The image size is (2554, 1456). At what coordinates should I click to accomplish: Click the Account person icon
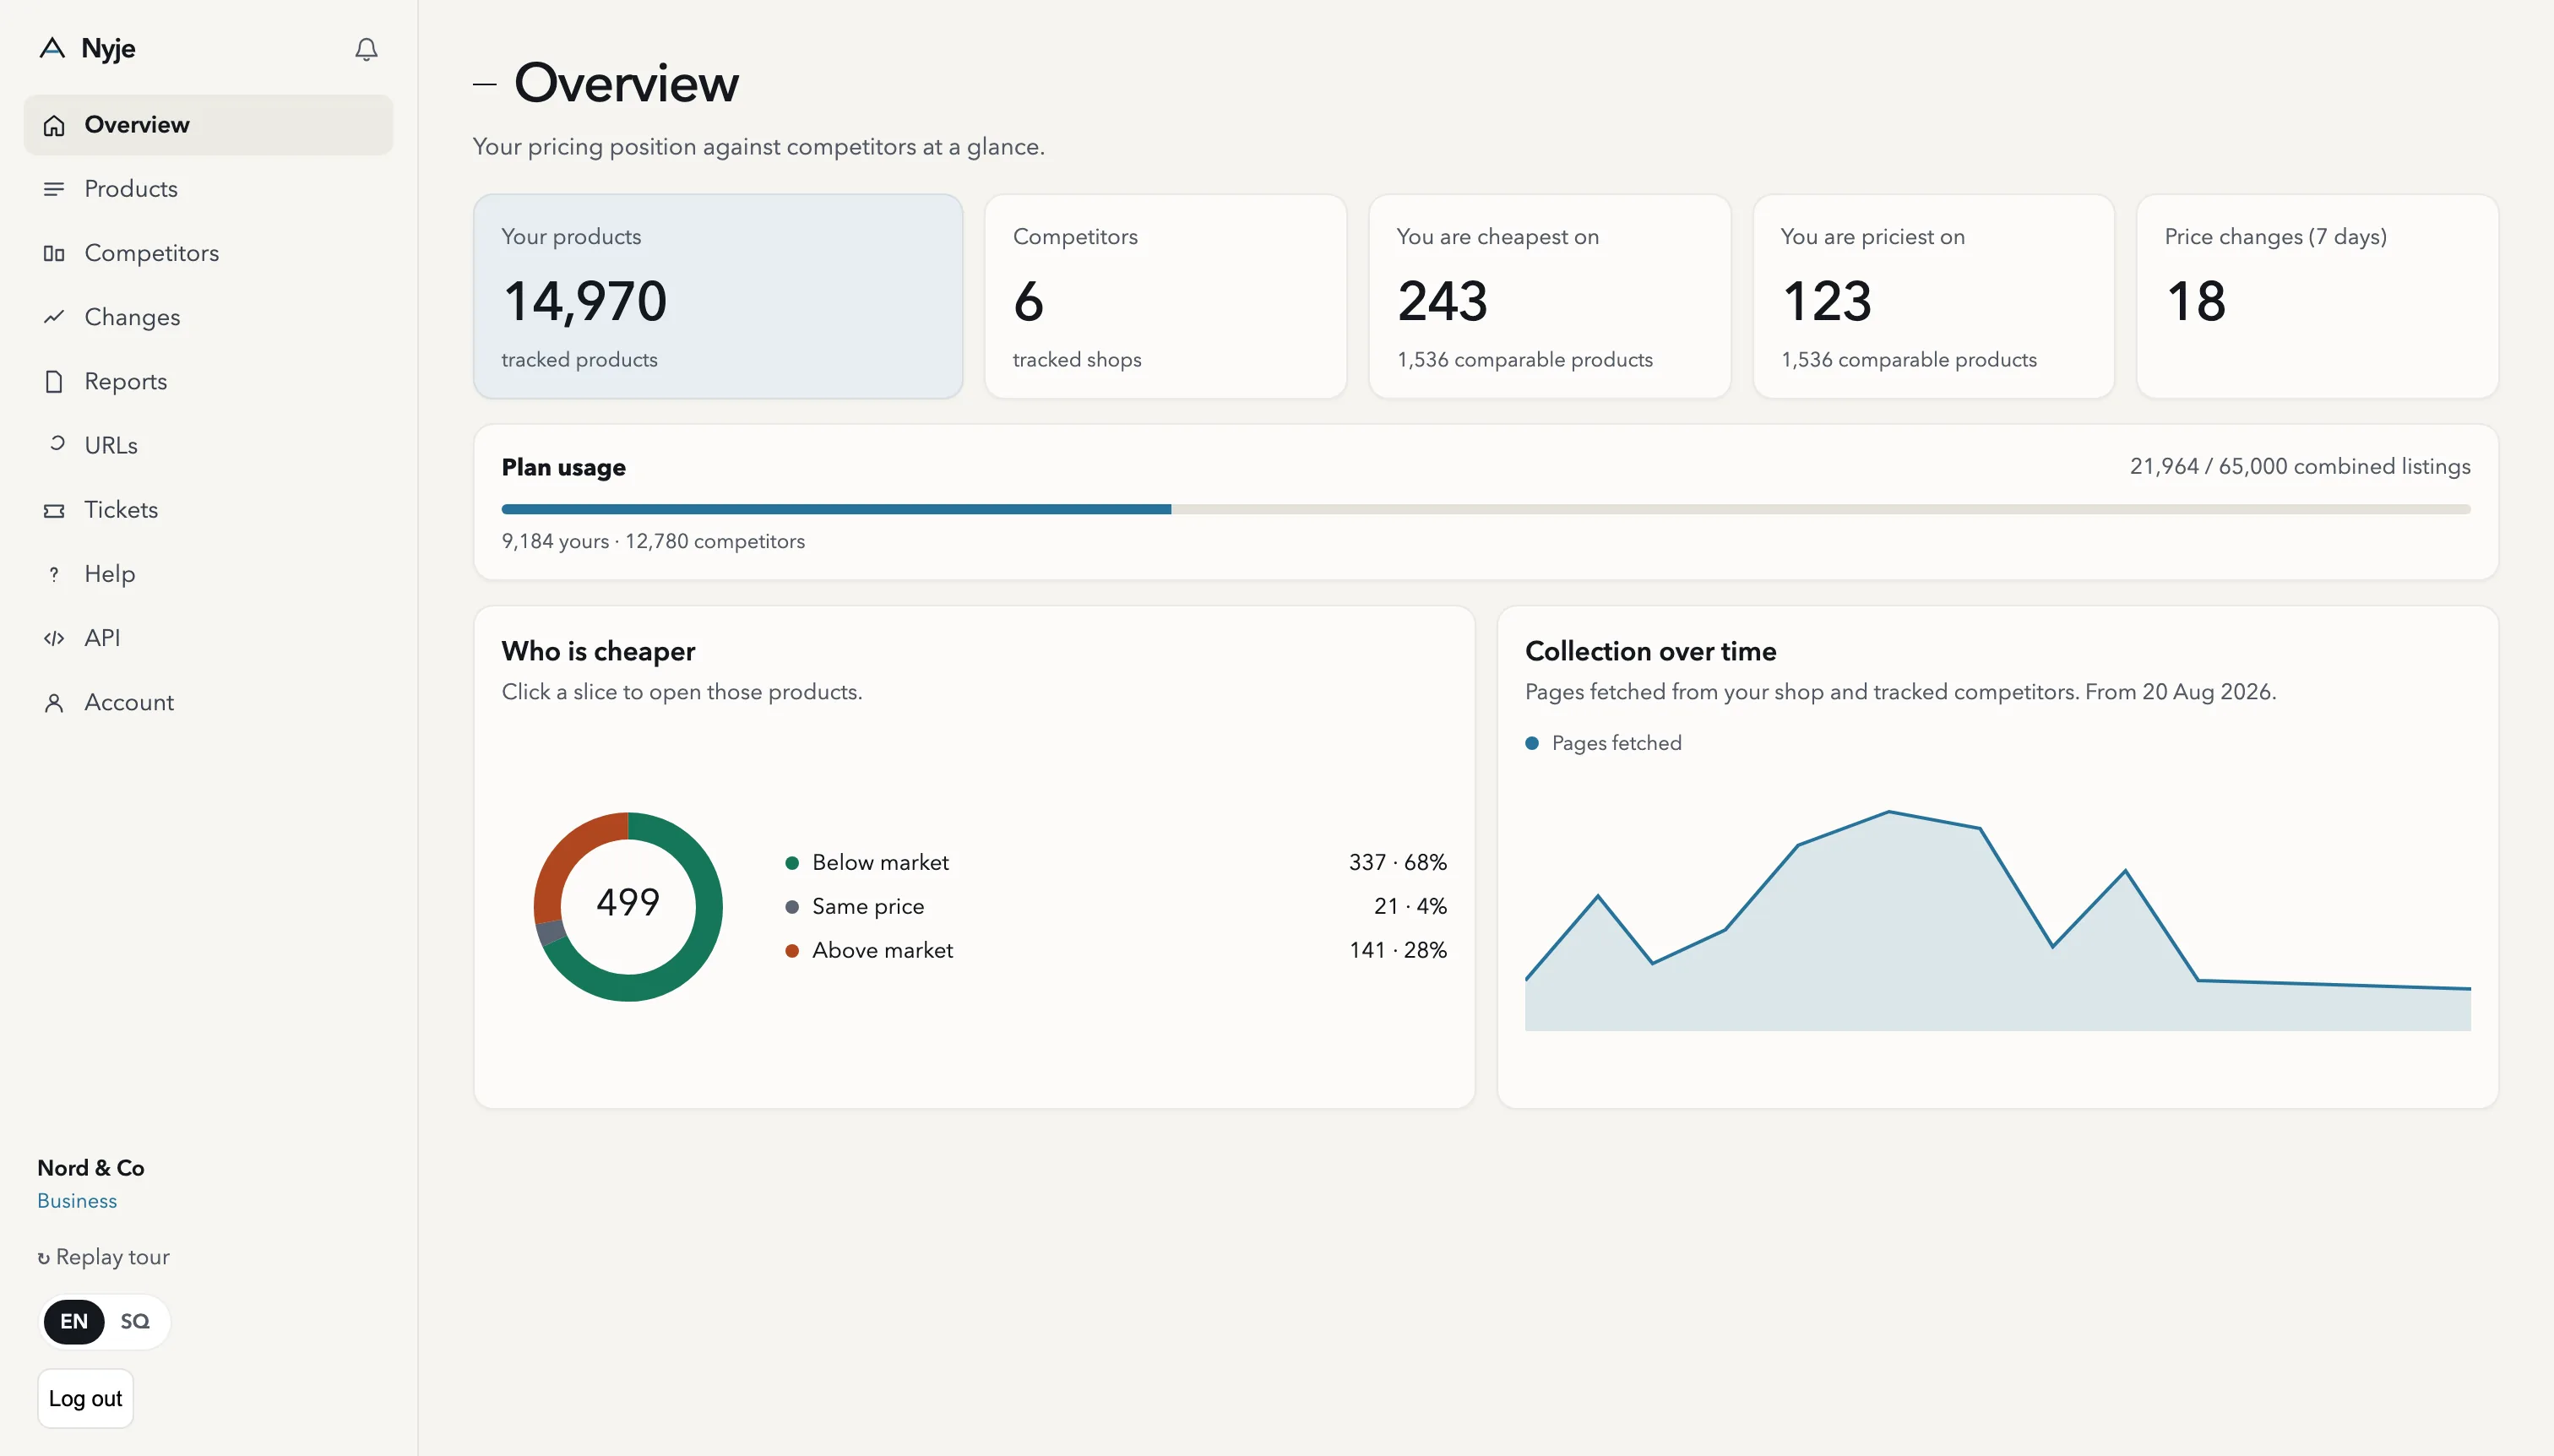[54, 702]
